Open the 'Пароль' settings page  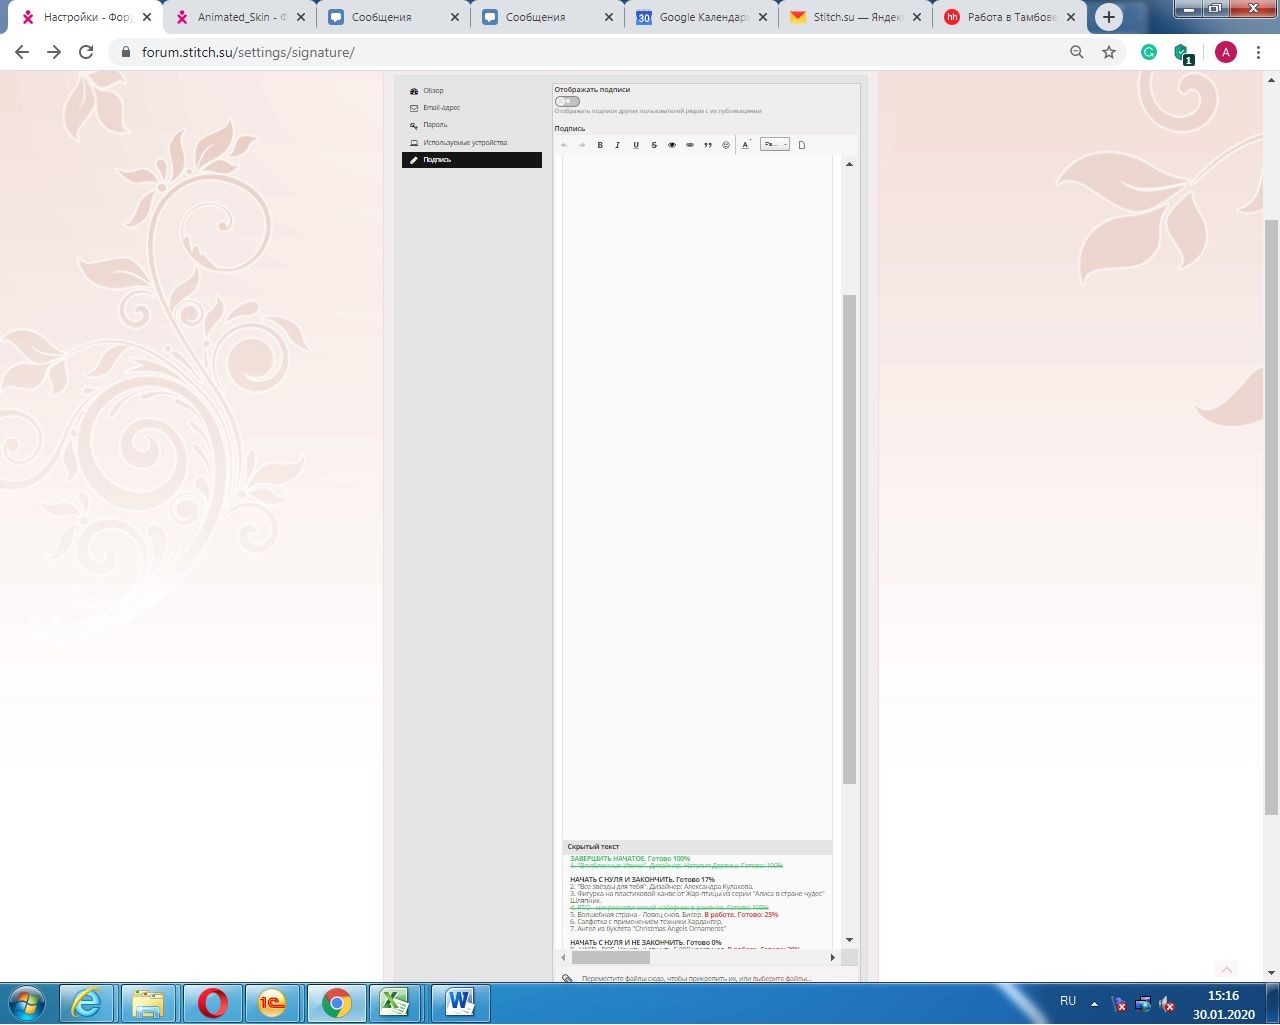click(x=435, y=125)
